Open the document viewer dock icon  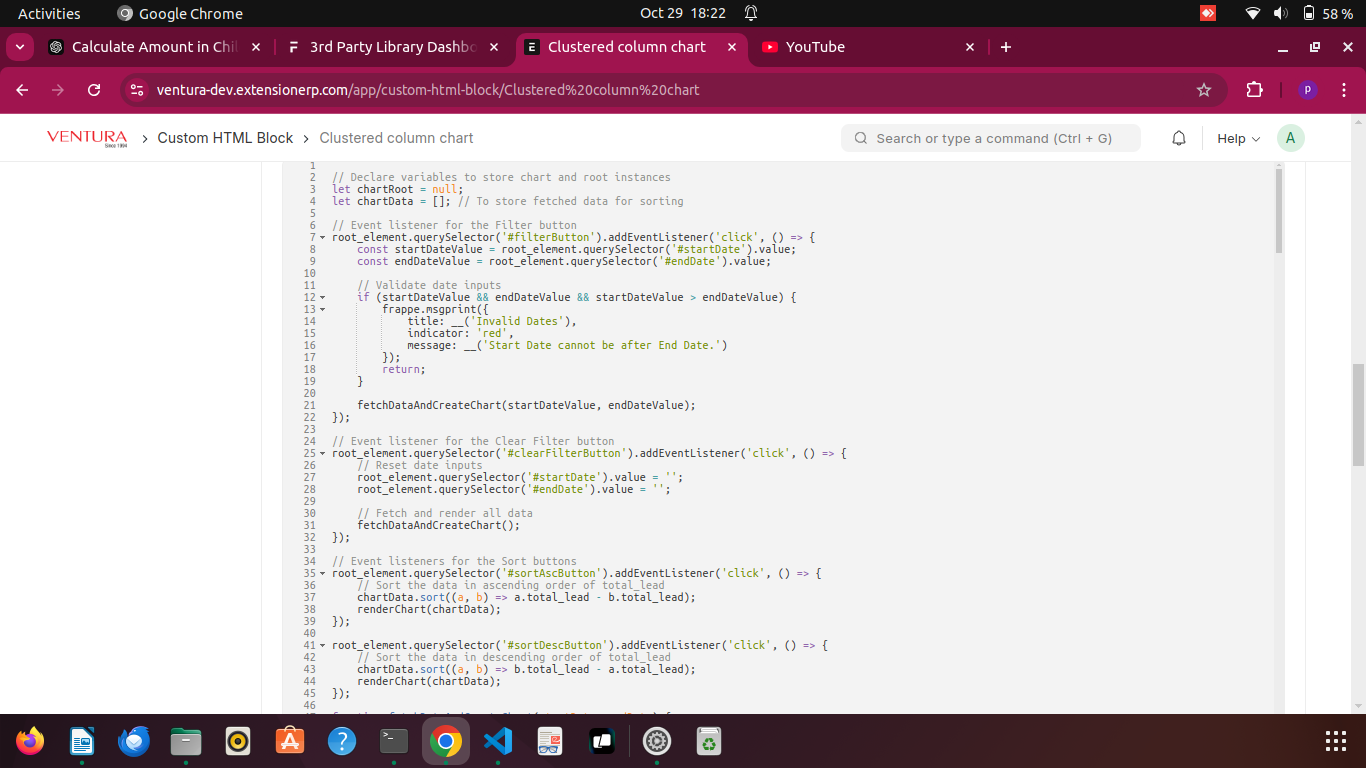pos(550,741)
